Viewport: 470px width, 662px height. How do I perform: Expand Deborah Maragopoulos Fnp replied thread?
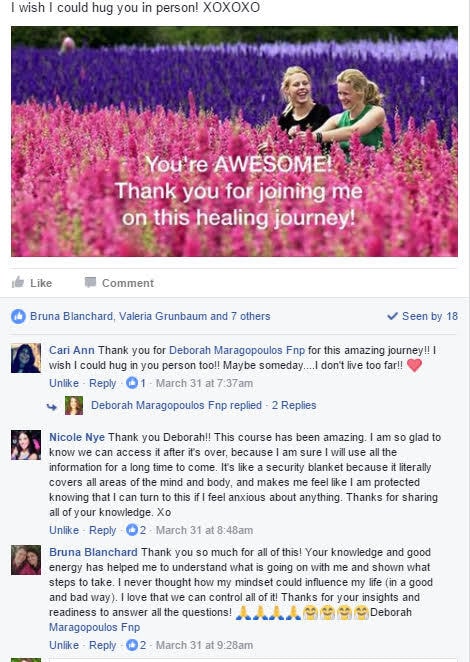(176, 405)
